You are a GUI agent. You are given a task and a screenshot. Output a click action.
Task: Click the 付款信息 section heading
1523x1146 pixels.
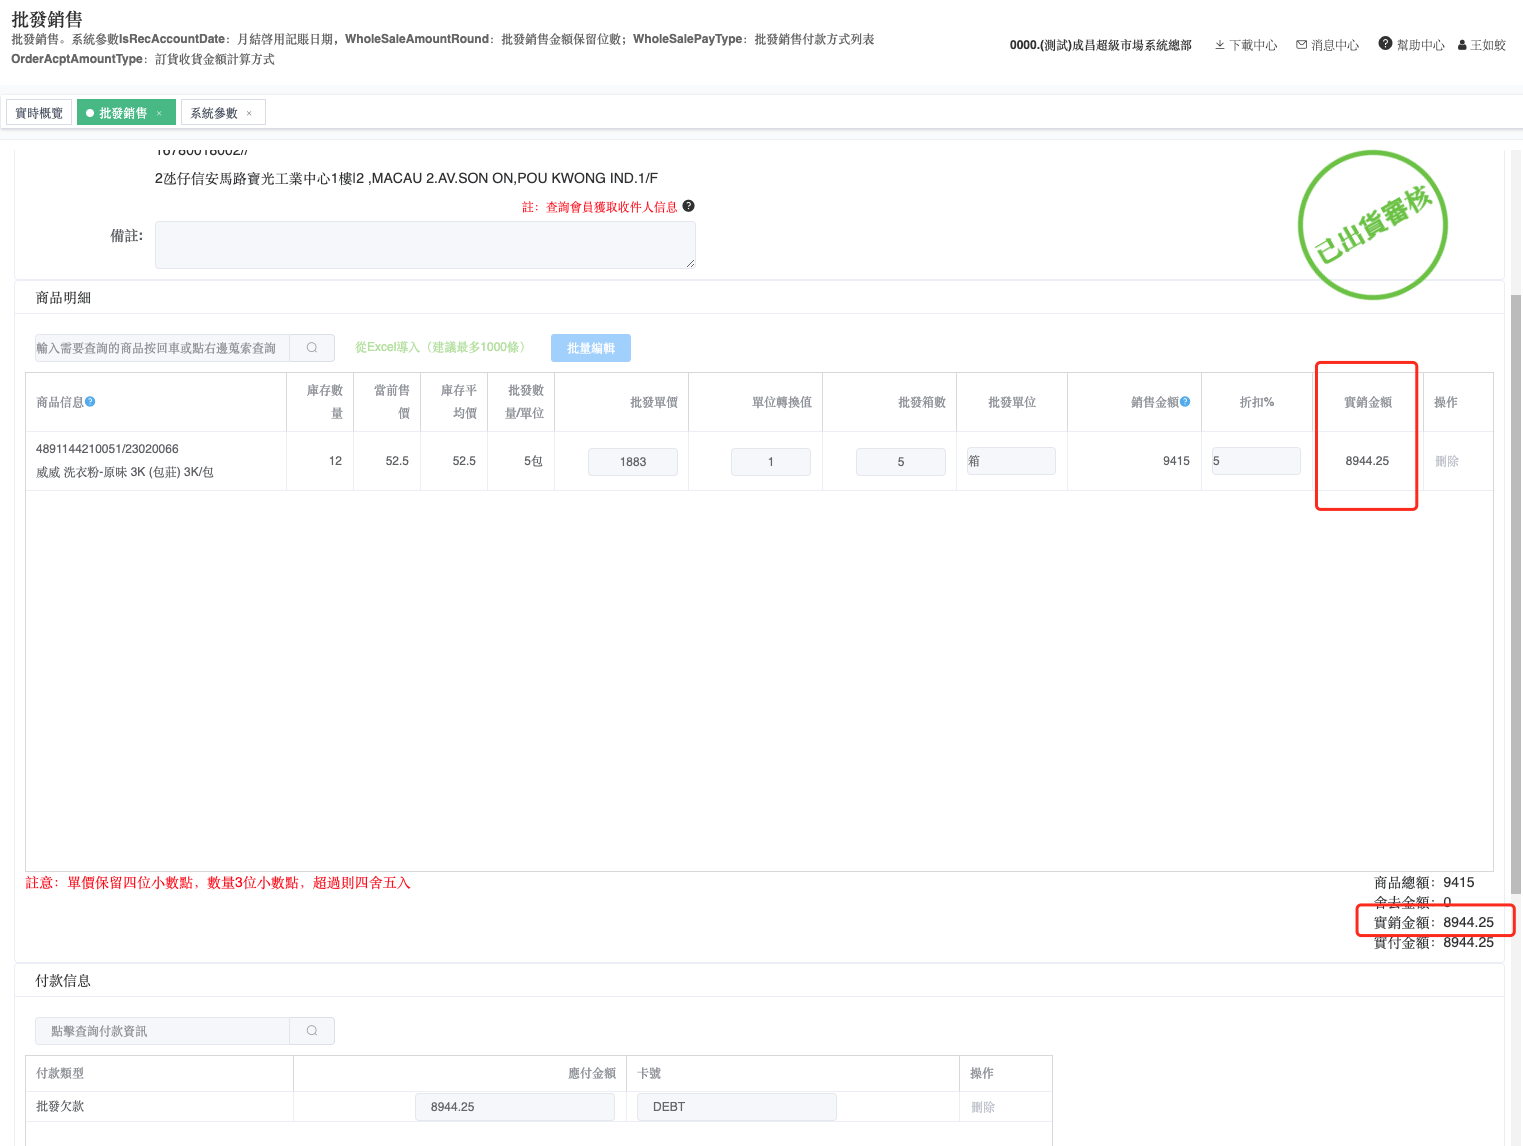coord(63,980)
